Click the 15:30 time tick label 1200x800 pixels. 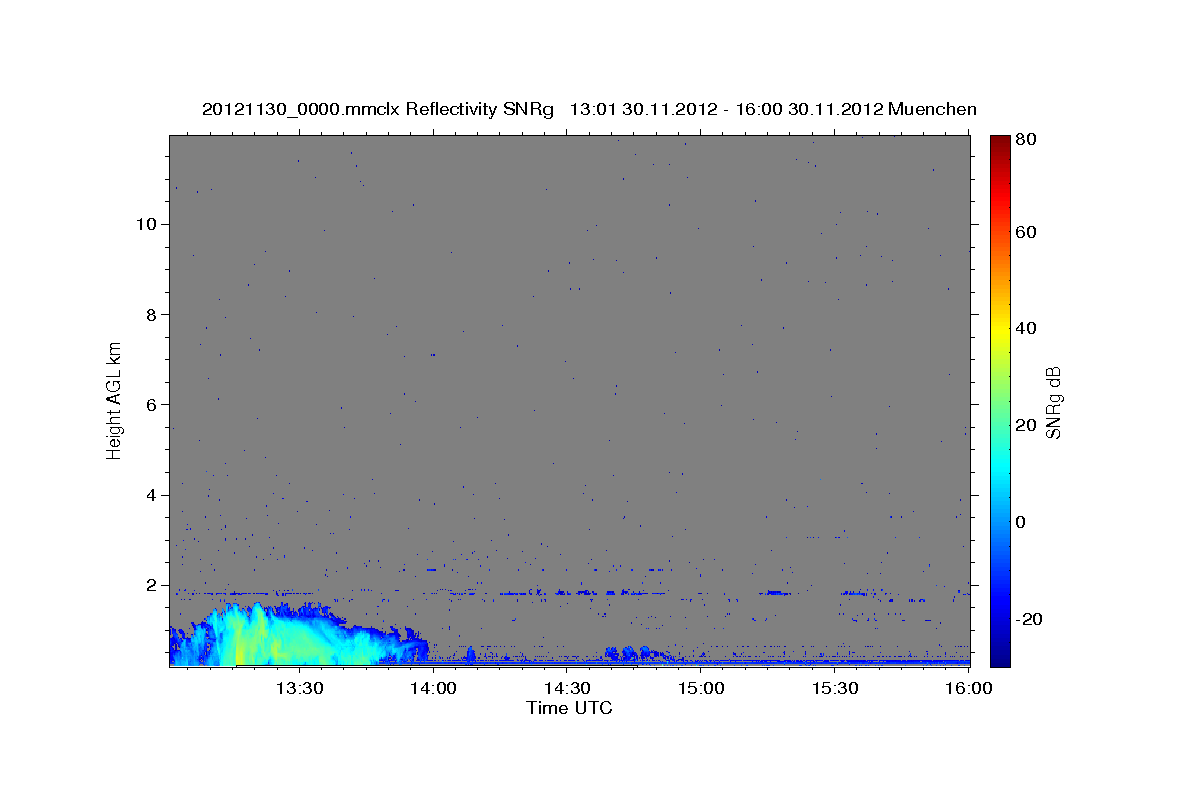coord(836,688)
